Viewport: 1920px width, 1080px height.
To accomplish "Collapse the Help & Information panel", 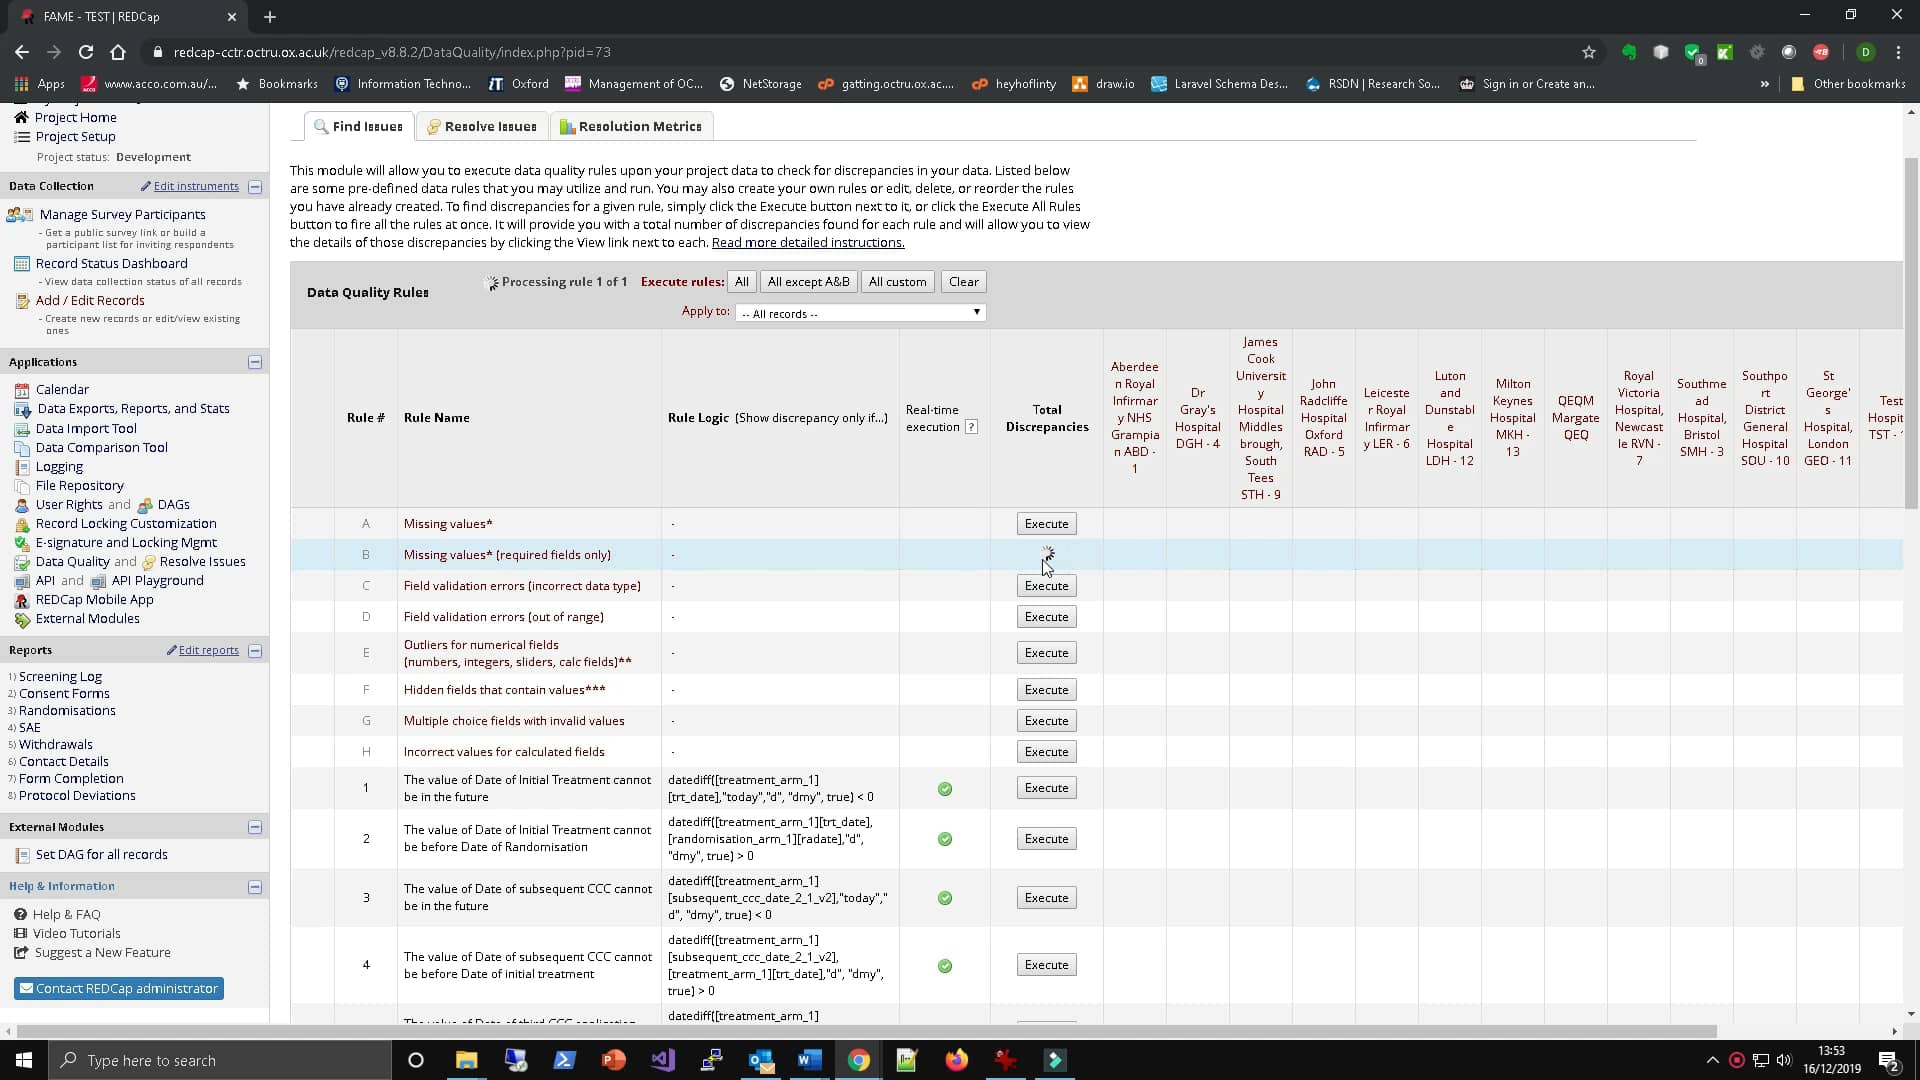I will tap(255, 887).
